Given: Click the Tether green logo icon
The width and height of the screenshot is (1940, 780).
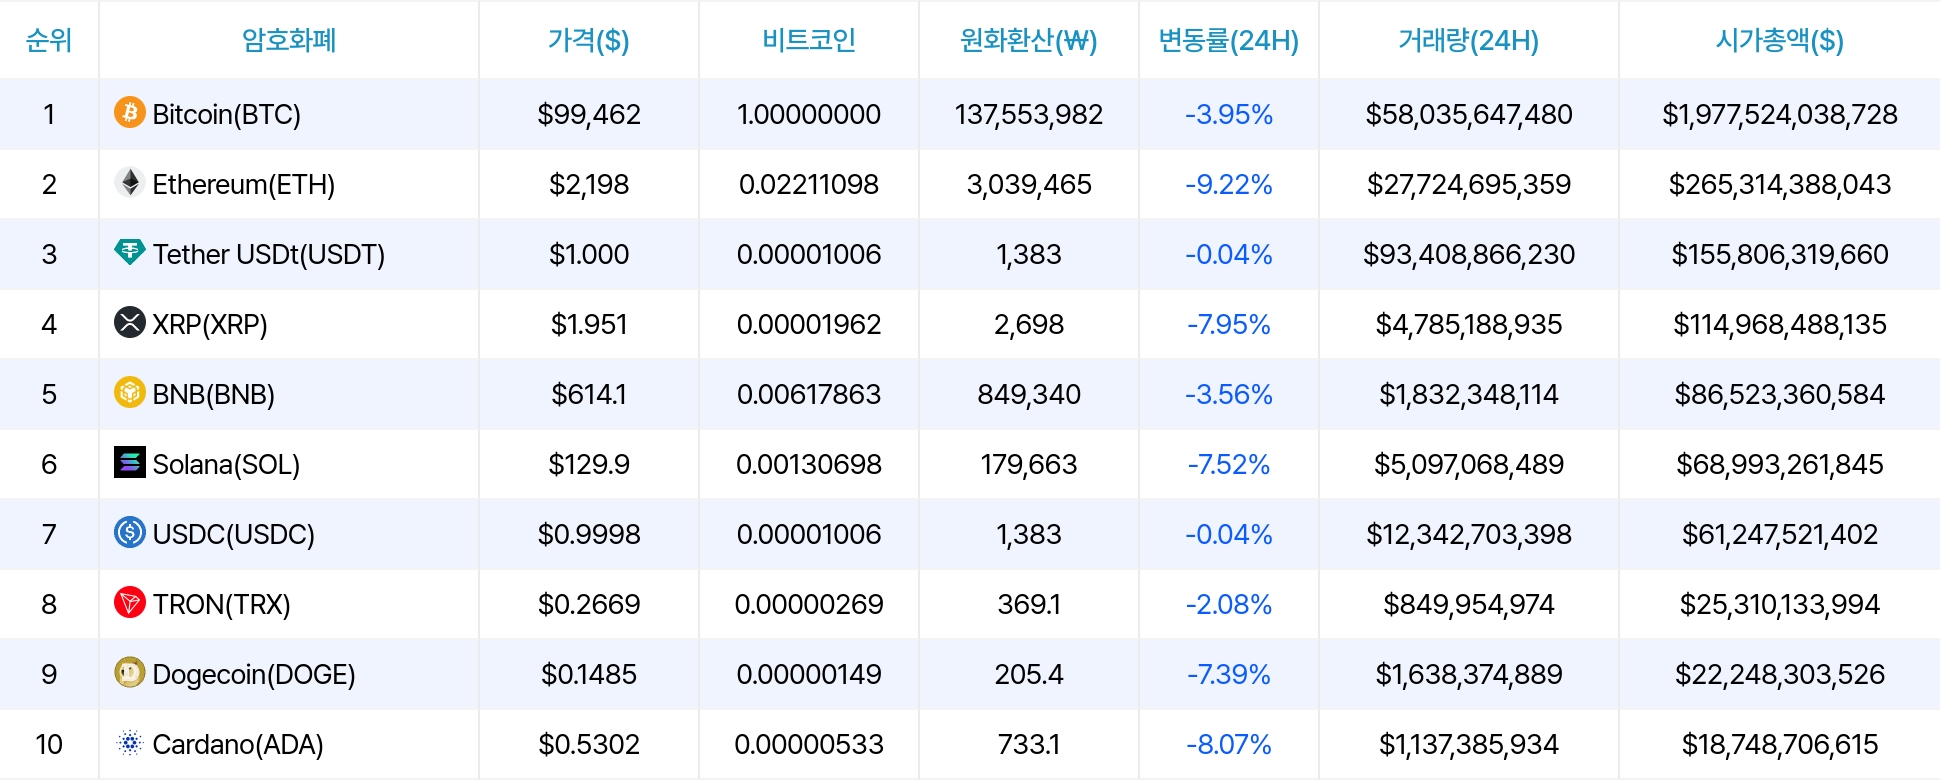Looking at the screenshot, I should (x=129, y=253).
